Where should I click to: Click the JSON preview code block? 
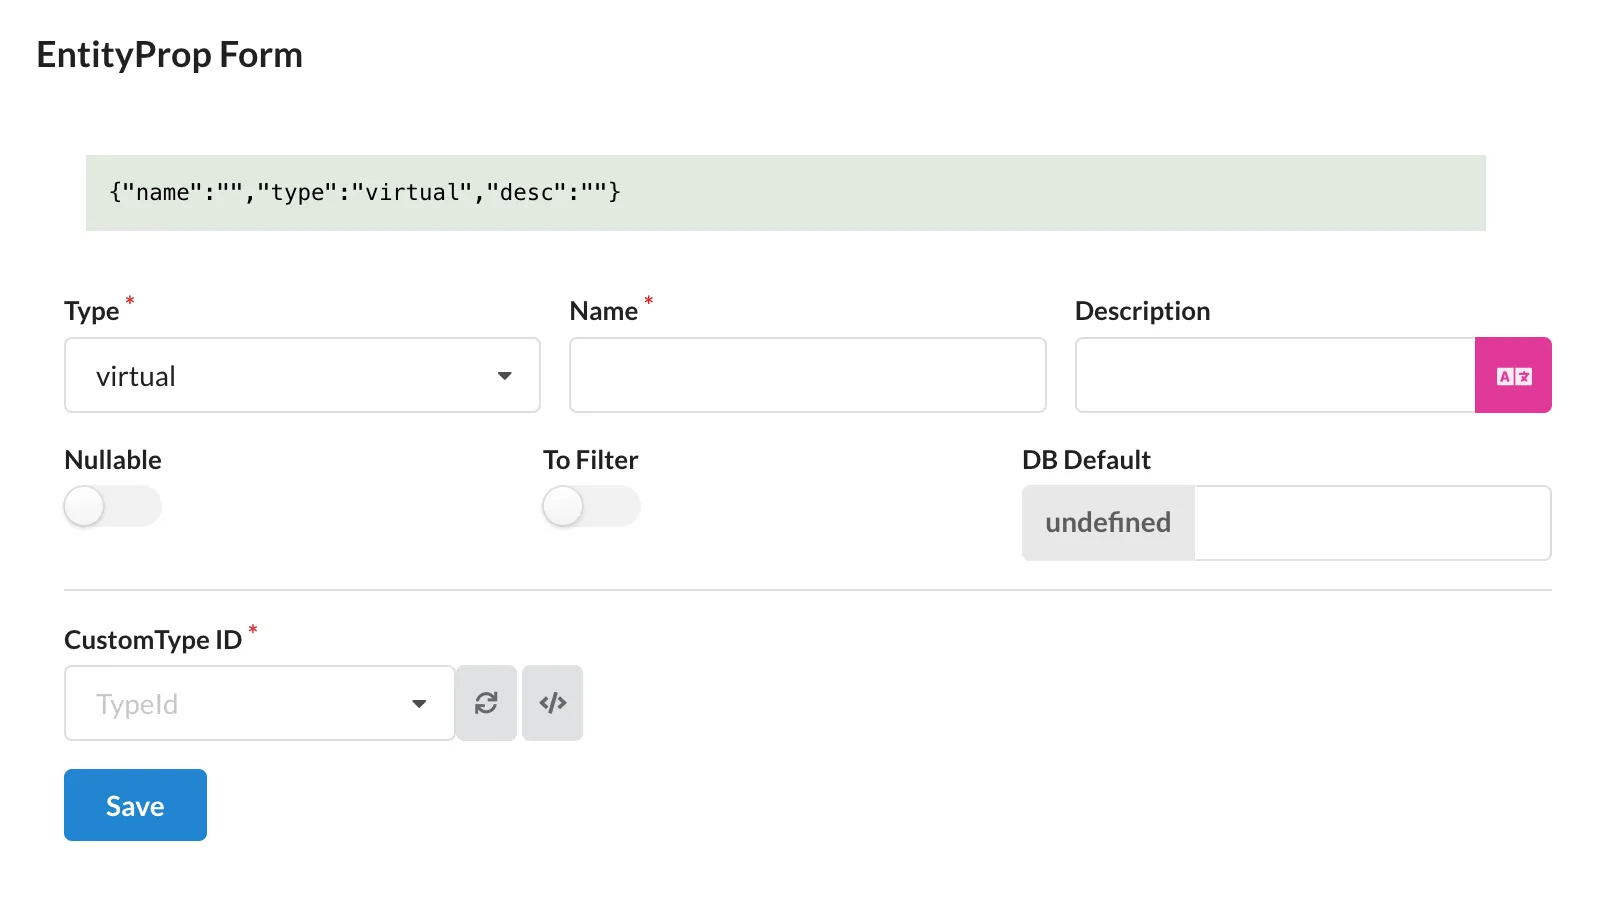(x=785, y=193)
